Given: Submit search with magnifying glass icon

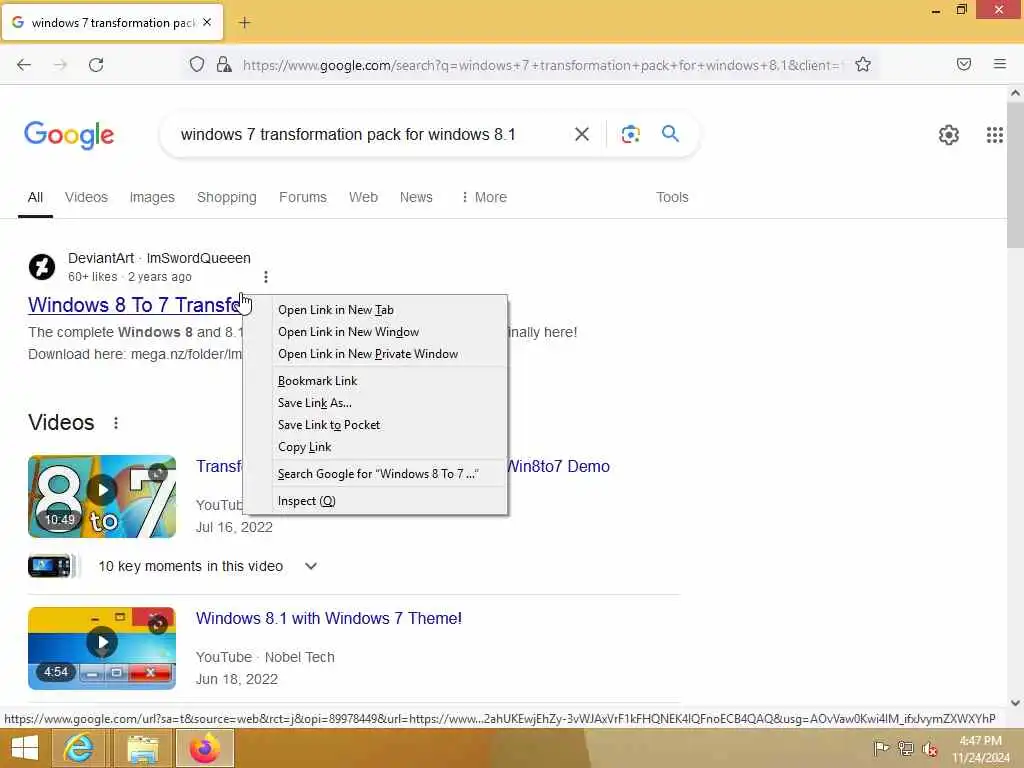Looking at the screenshot, I should coord(670,134).
